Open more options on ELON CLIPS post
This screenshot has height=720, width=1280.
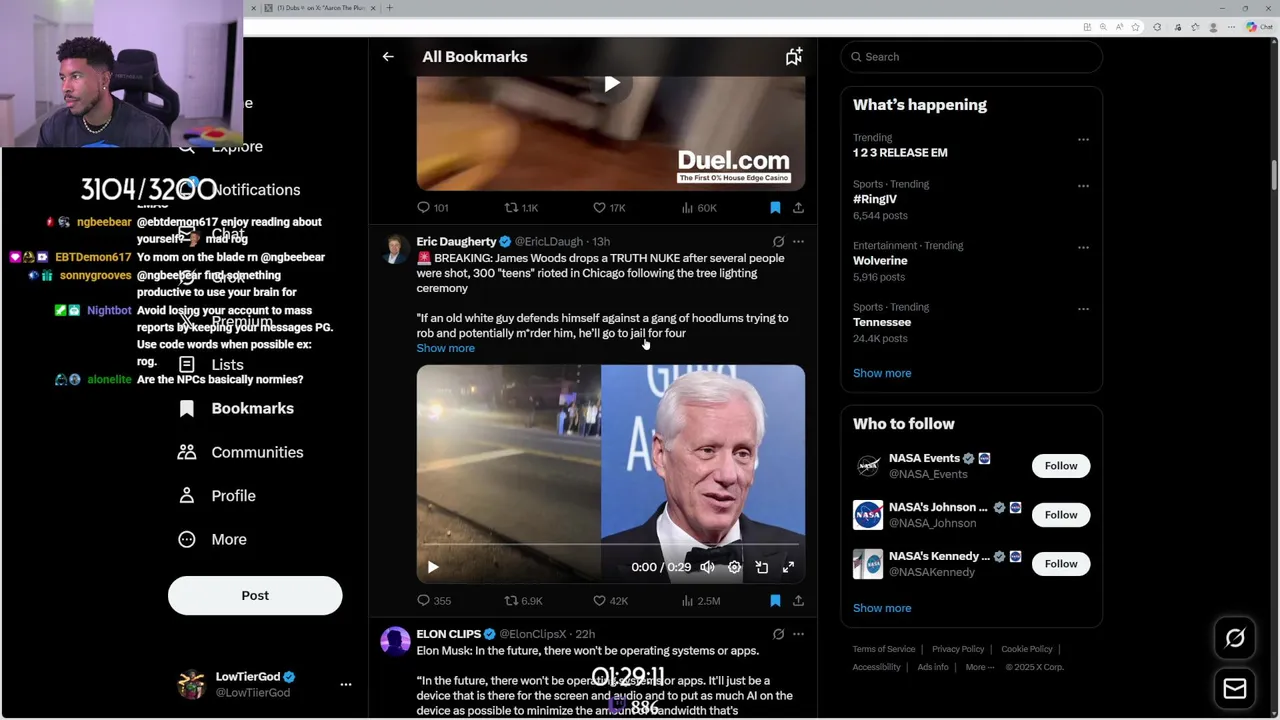798,634
